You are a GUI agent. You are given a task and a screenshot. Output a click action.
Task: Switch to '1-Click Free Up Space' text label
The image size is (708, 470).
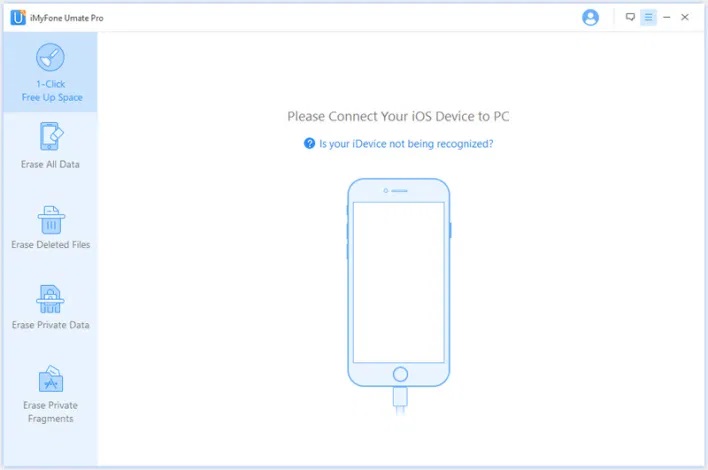(x=52, y=91)
